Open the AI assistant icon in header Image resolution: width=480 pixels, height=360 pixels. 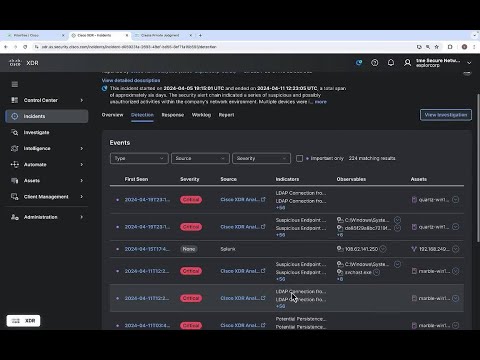coord(359,63)
